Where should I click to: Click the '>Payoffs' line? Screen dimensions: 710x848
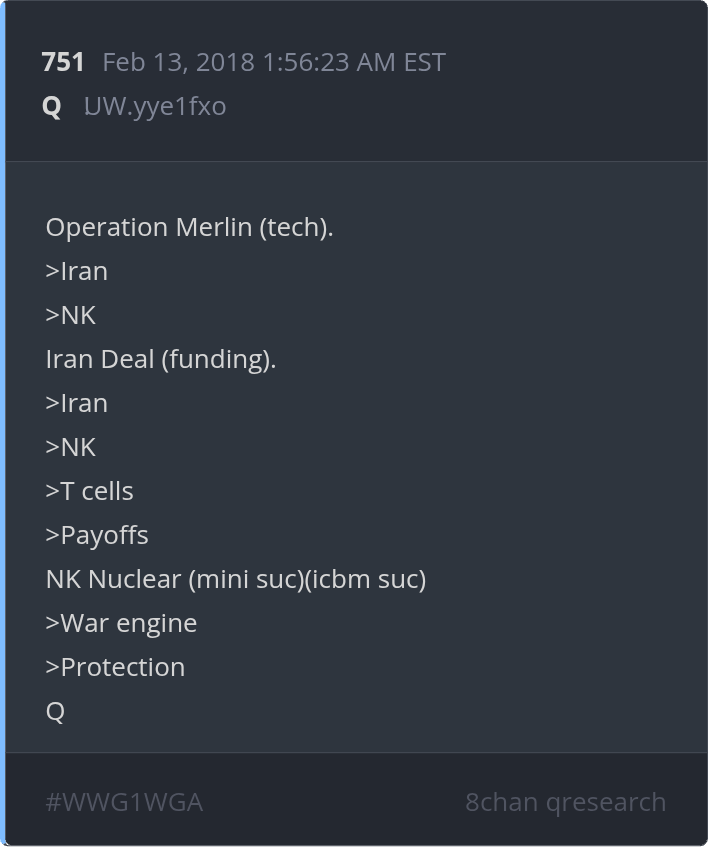97,535
